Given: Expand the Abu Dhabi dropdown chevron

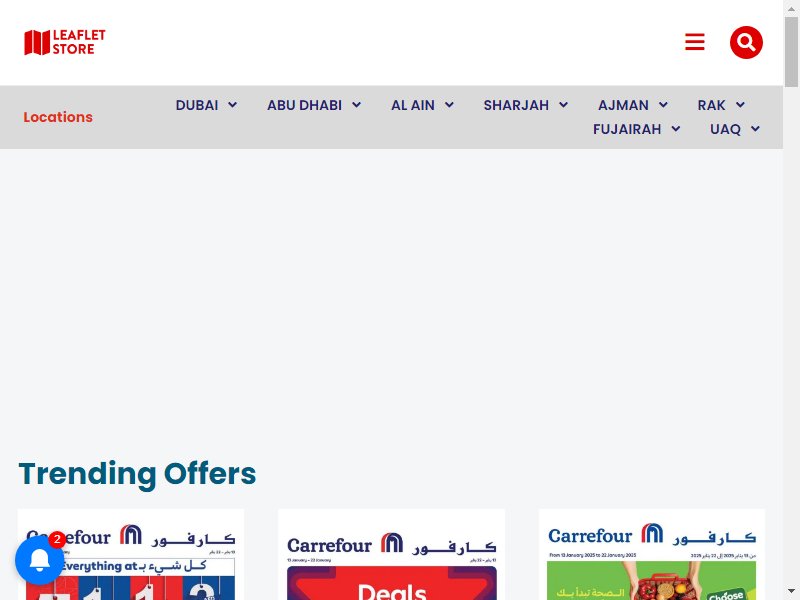Looking at the screenshot, I should 356,105.
